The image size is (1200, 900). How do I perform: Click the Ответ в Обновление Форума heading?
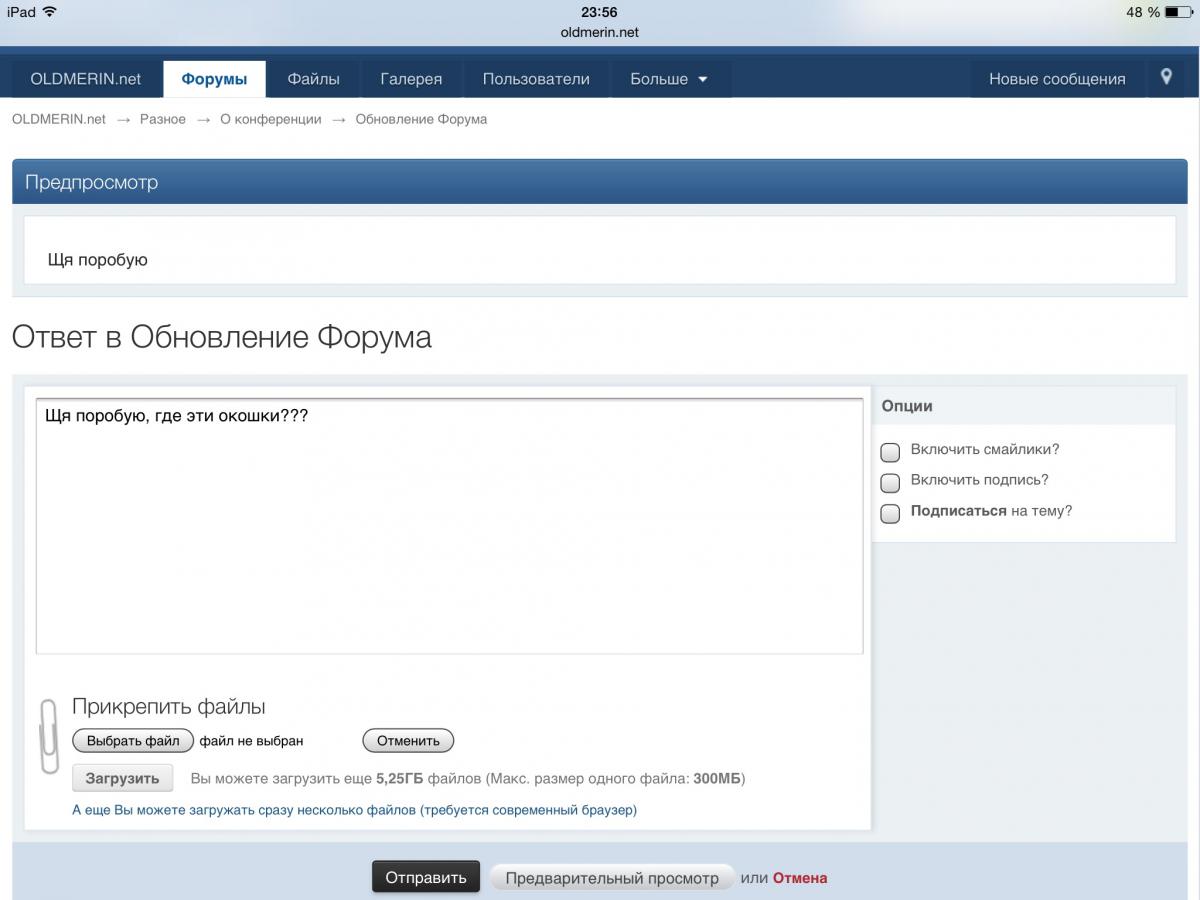click(222, 337)
